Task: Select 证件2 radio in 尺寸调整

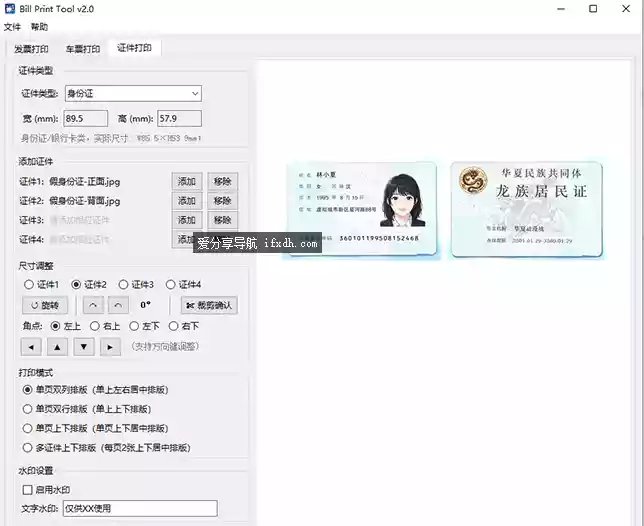Action: (89, 285)
